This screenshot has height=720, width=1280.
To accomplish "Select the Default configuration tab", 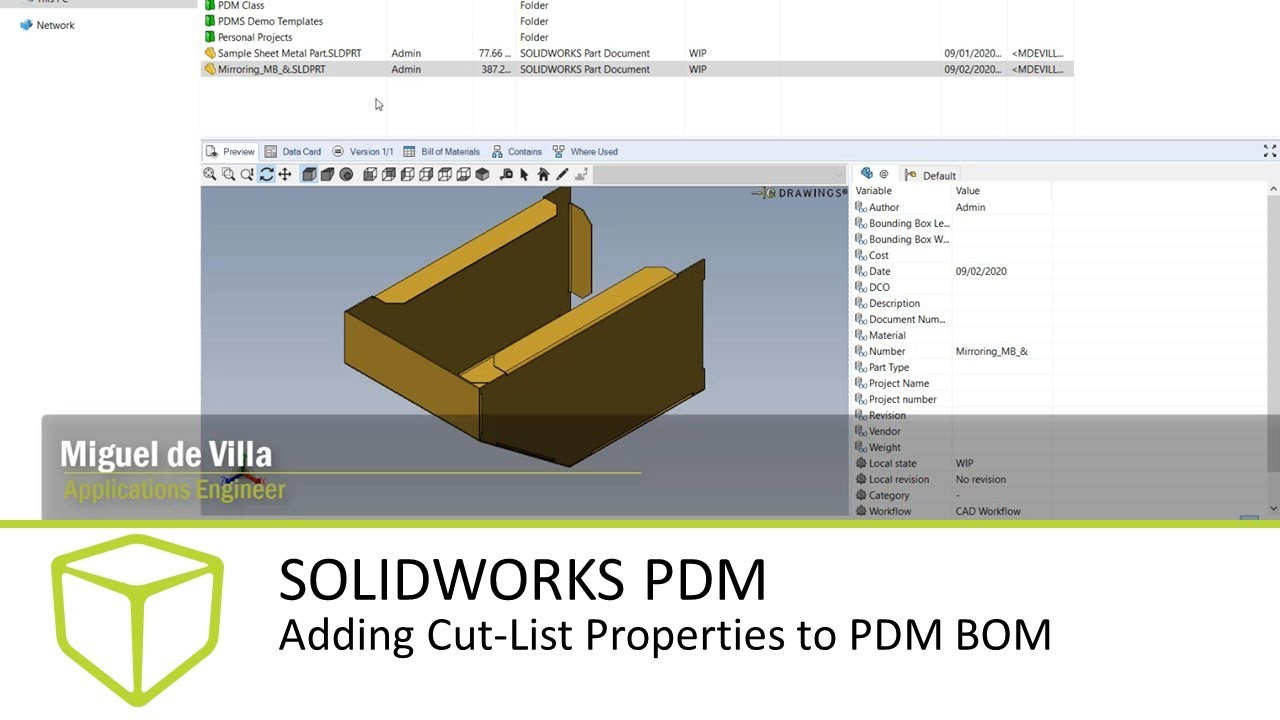I will click(x=930, y=175).
